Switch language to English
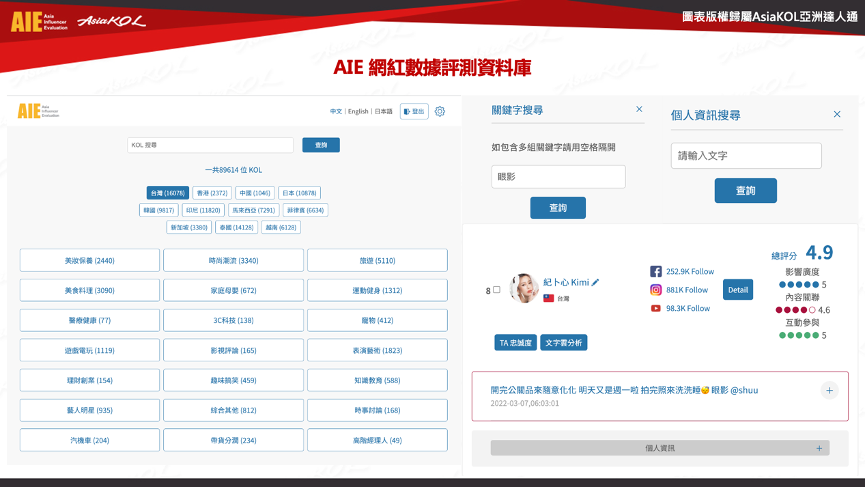 tap(358, 112)
